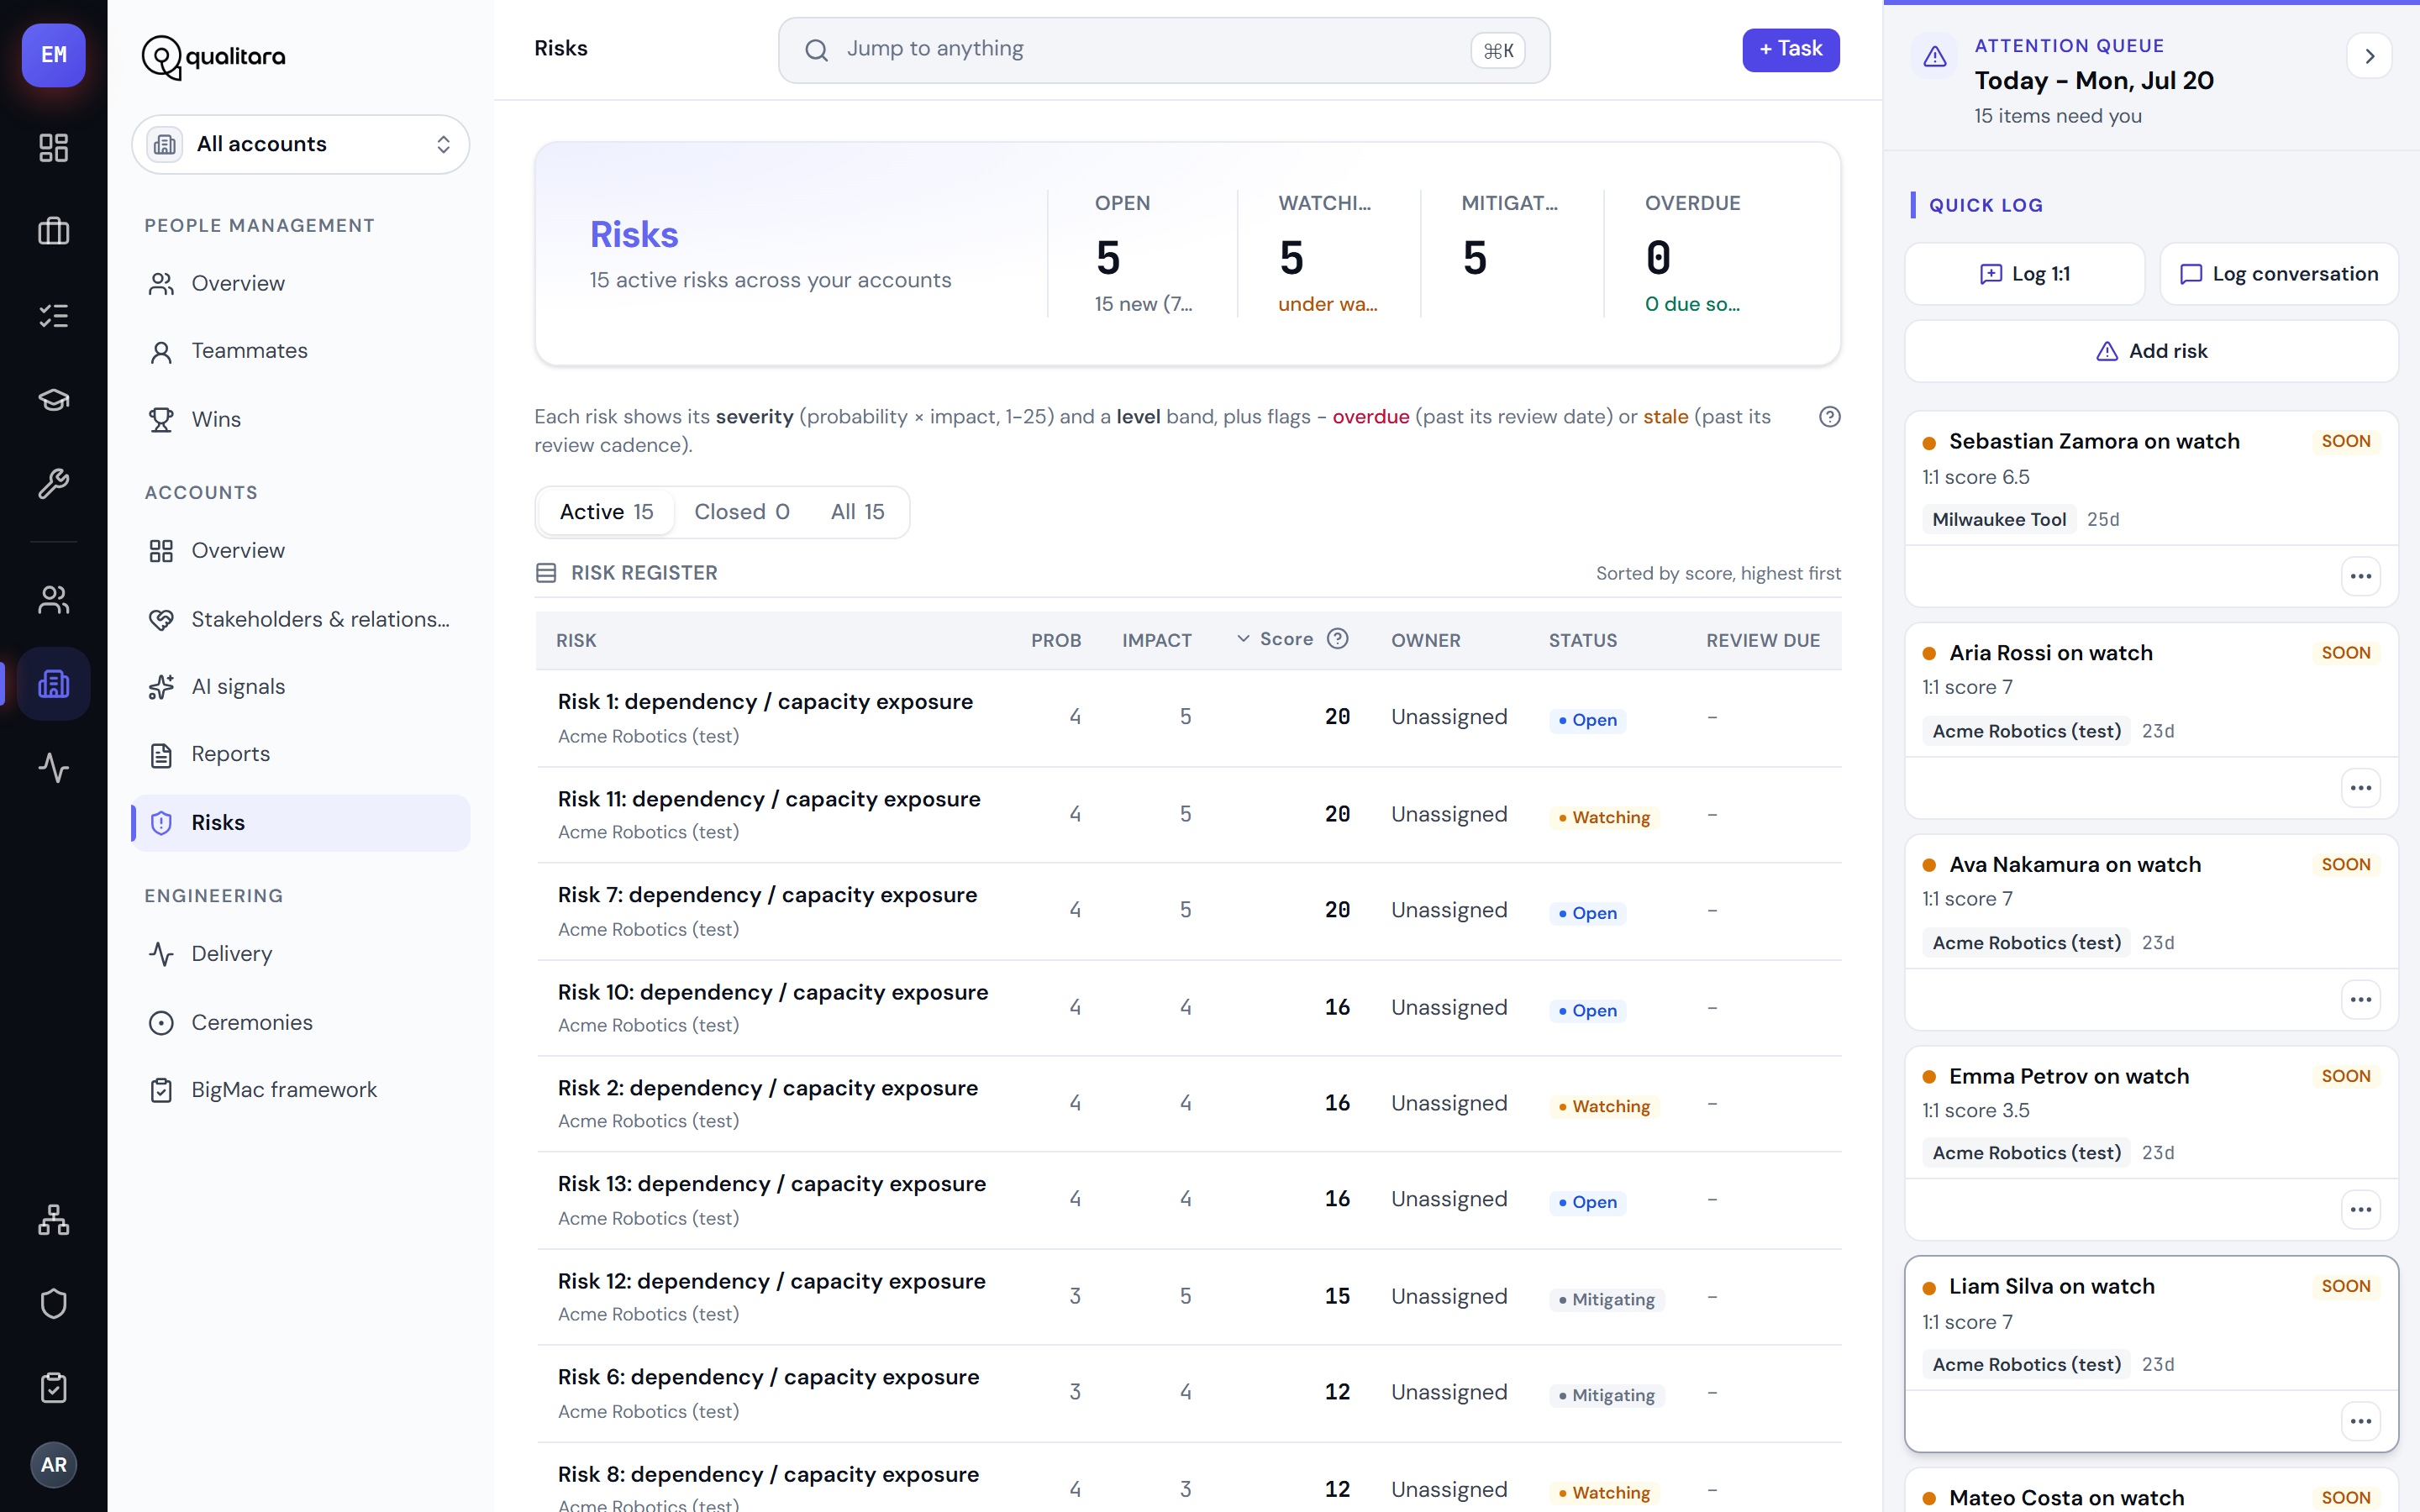This screenshot has height=1512, width=2420.
Task: Open Ceremonies in the sidebar
Action: click(301, 1023)
